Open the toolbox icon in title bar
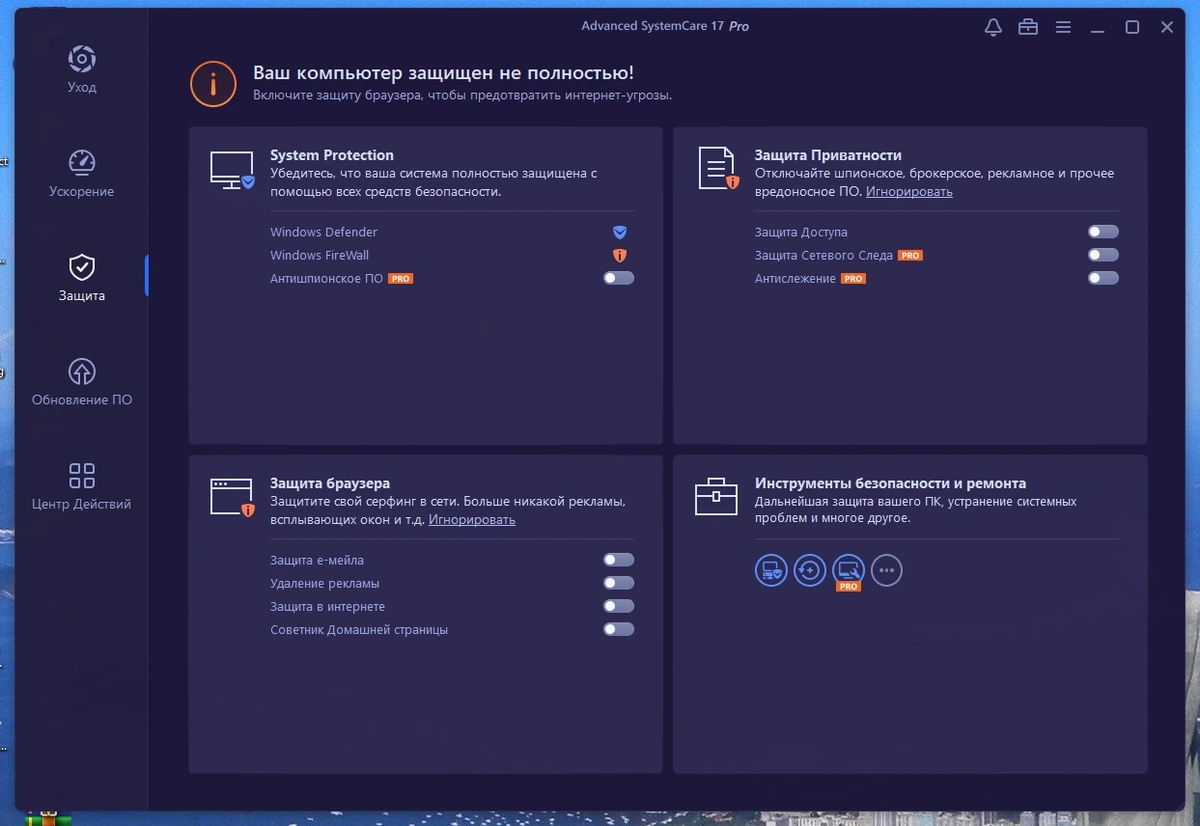Image resolution: width=1200 pixels, height=826 pixels. click(x=1028, y=27)
